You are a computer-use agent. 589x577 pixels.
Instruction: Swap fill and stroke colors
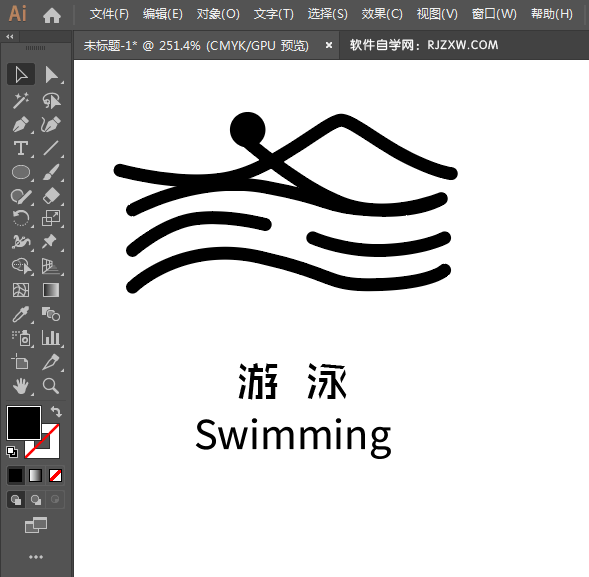click(x=56, y=412)
